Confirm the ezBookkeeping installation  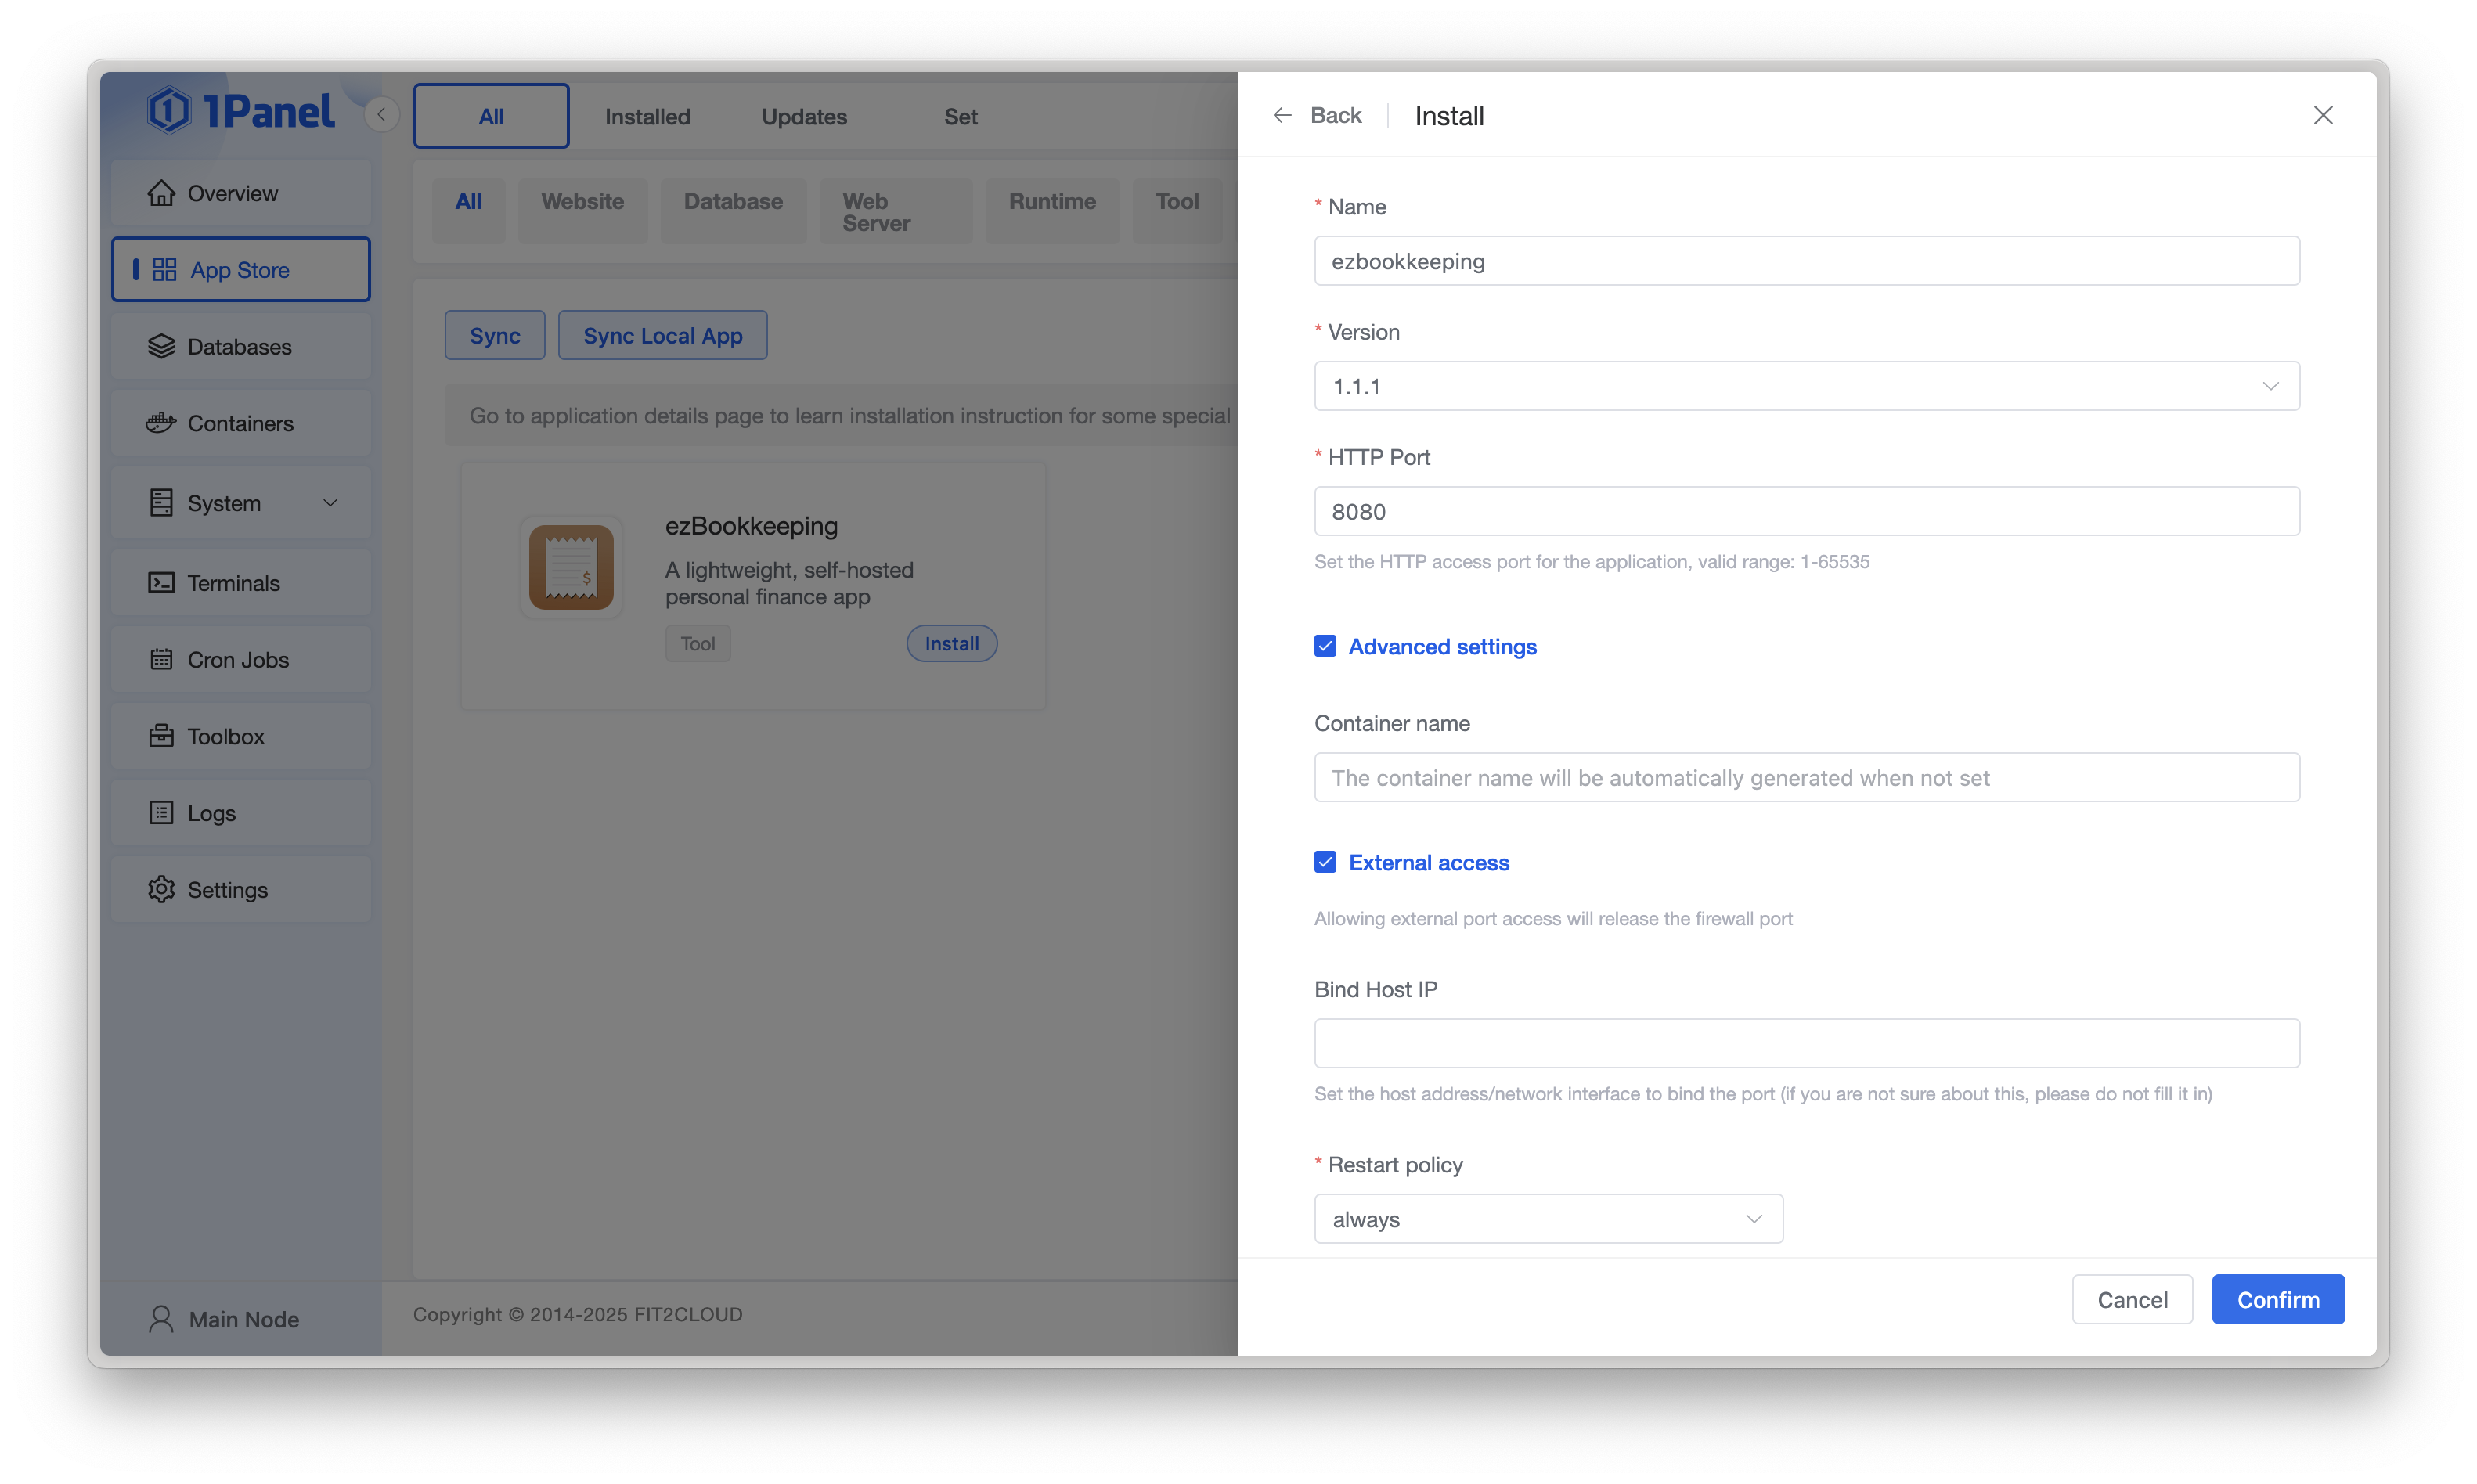click(2278, 1299)
